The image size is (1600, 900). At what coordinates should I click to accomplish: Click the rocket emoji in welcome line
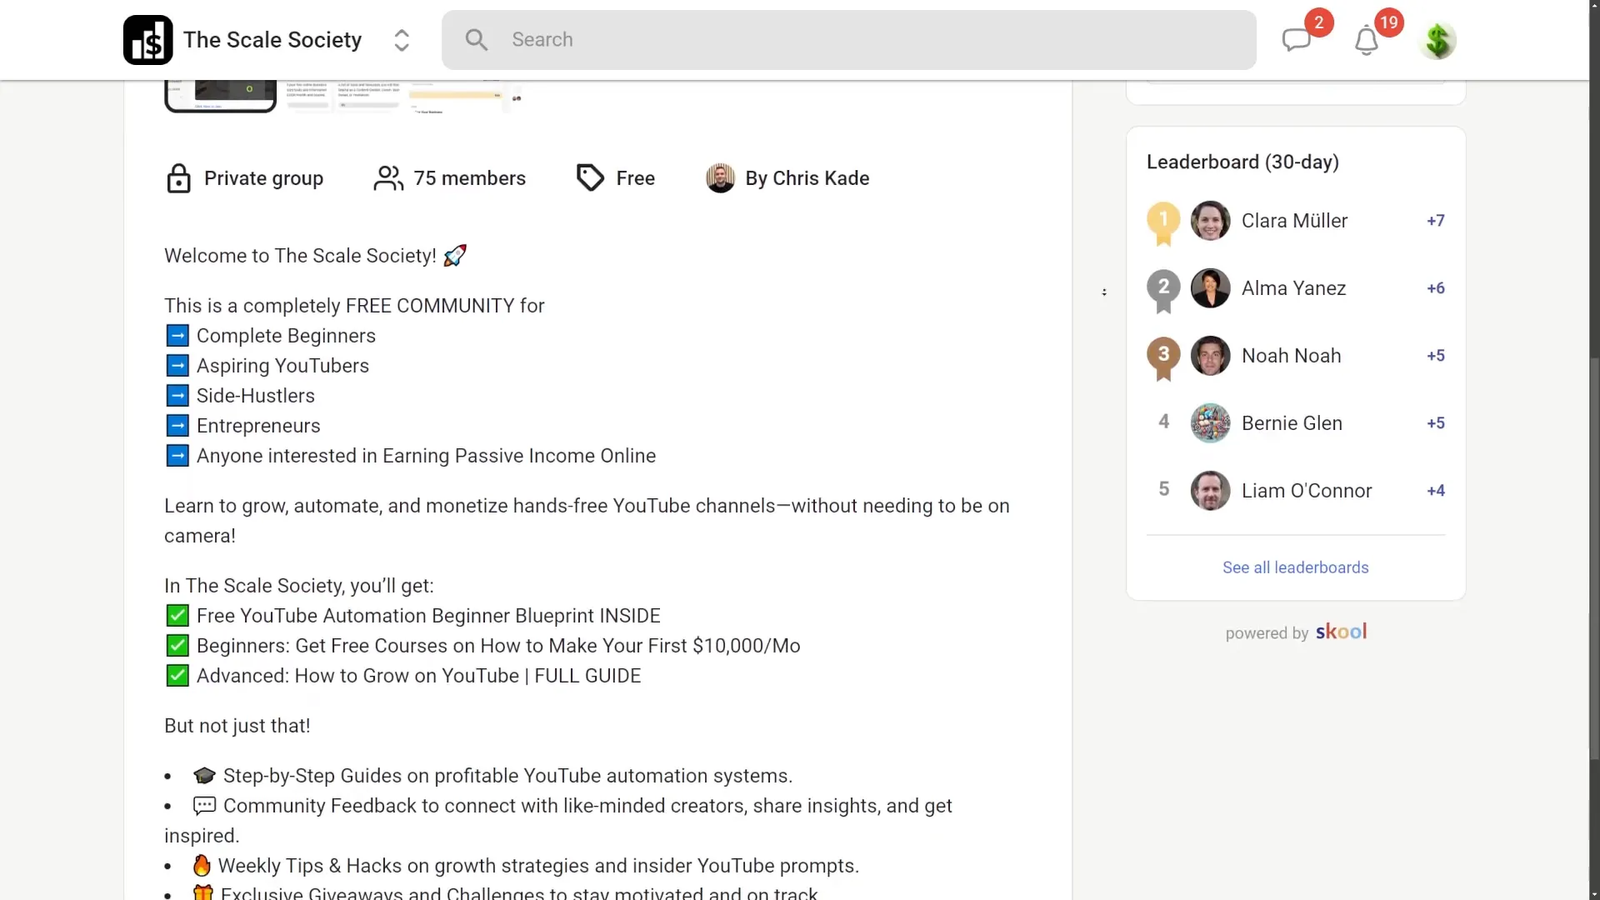(455, 255)
